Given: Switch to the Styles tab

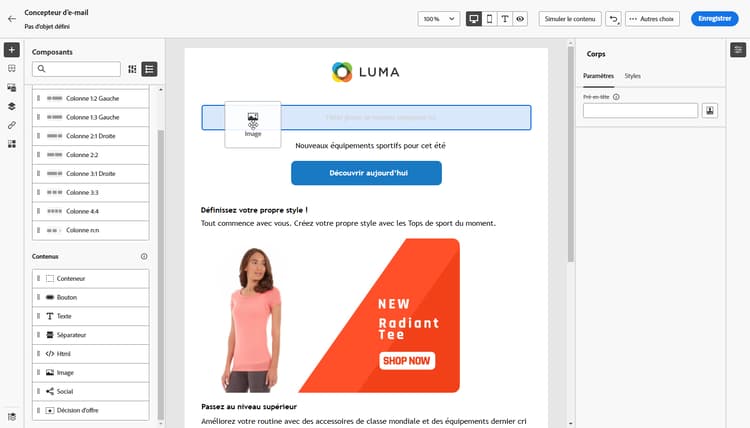Looking at the screenshot, I should coord(632,76).
